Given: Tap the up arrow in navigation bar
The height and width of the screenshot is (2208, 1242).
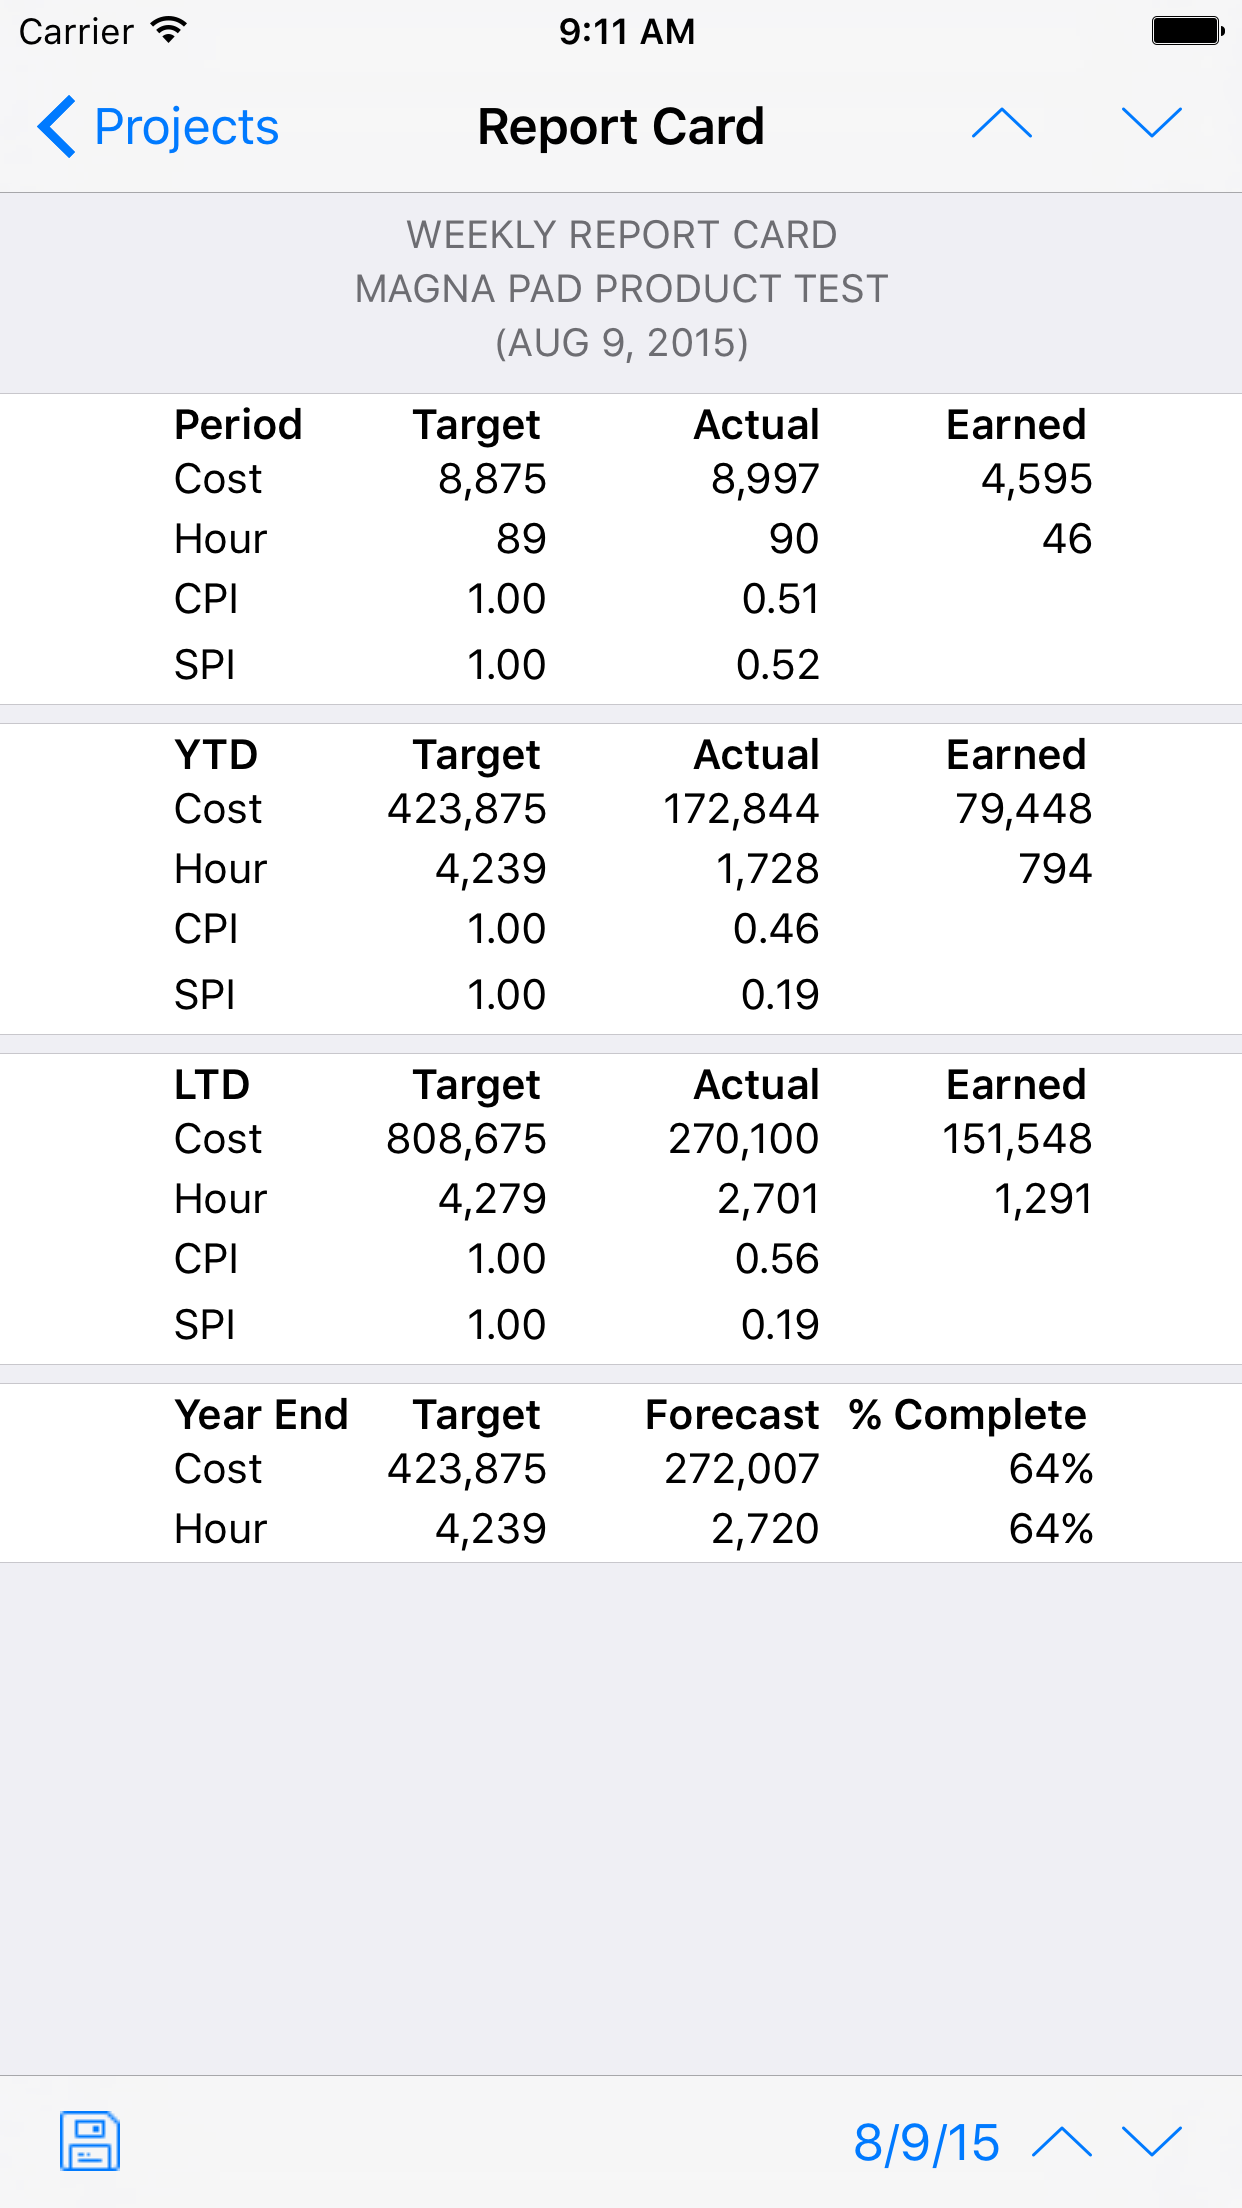Looking at the screenshot, I should pos(1002,124).
